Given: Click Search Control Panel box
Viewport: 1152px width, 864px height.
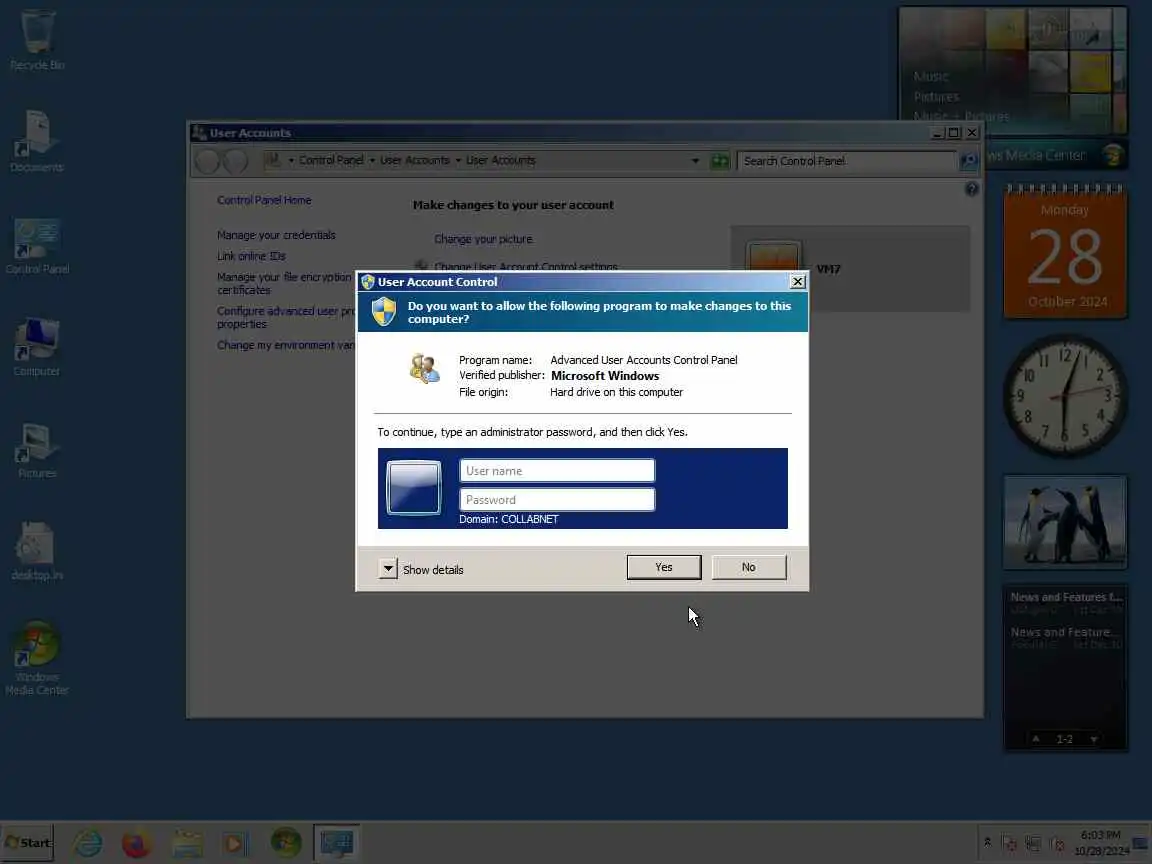Looking at the screenshot, I should [846, 161].
